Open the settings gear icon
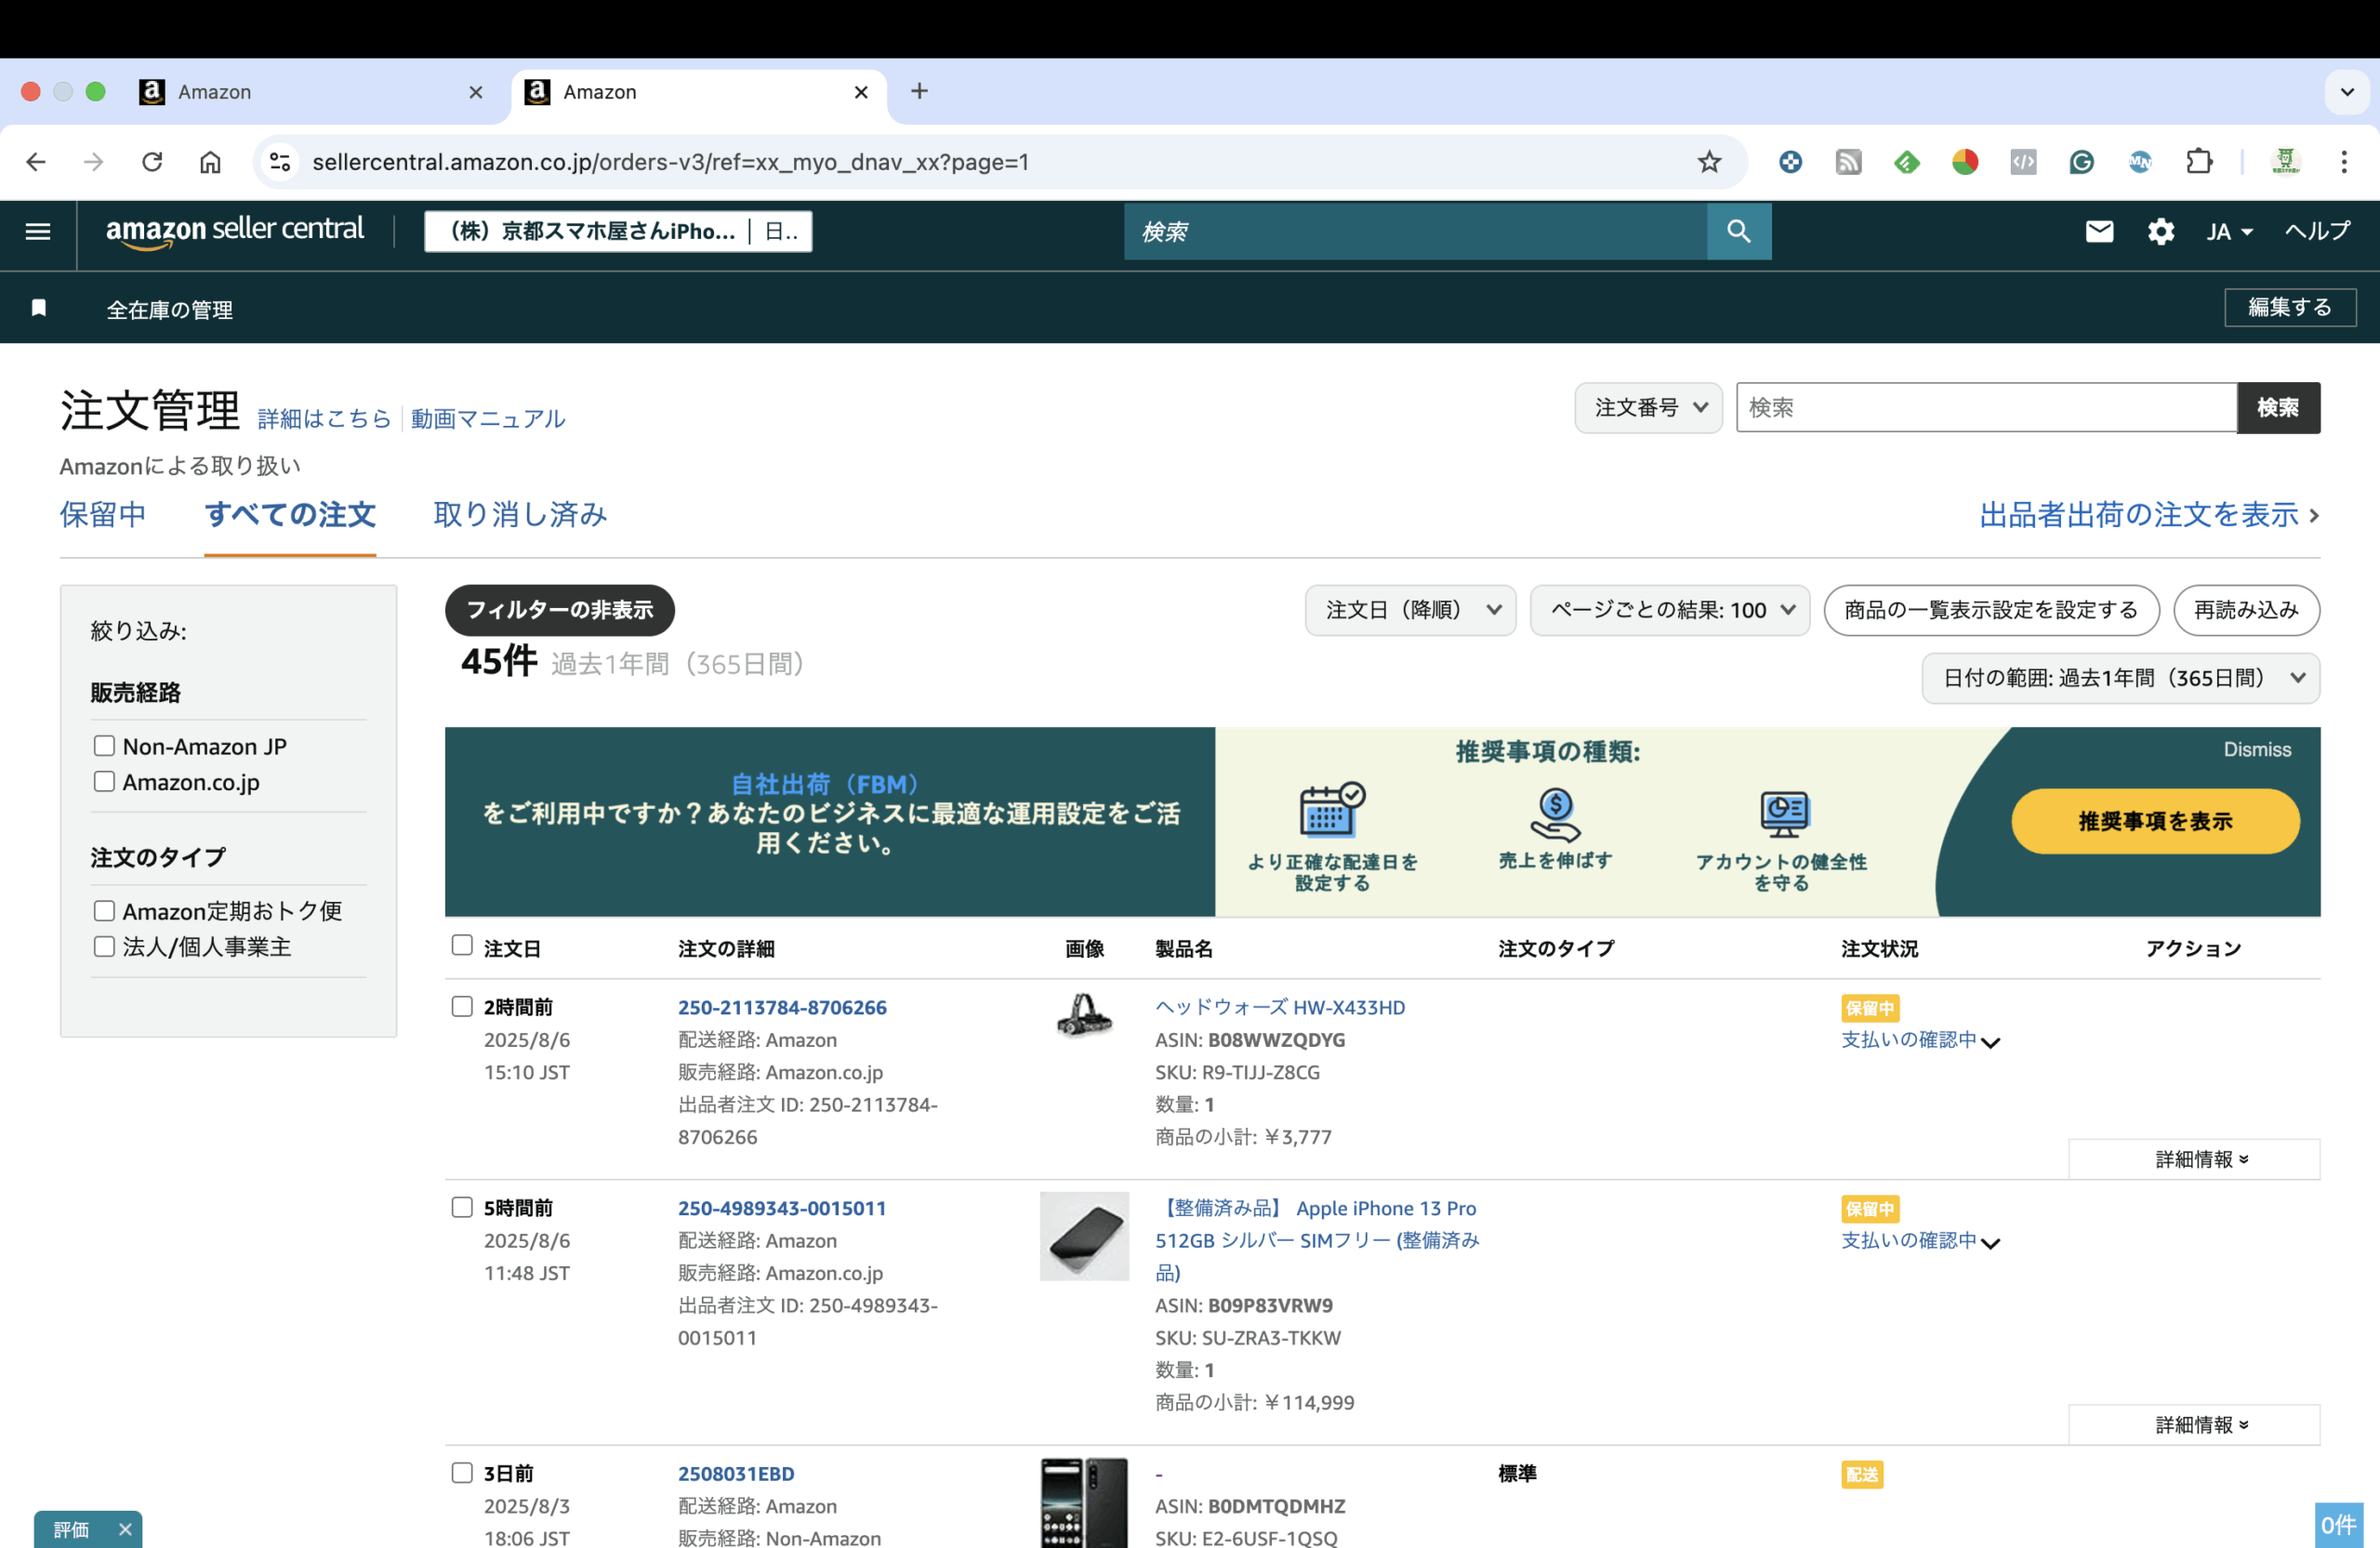This screenshot has width=2380, height=1548. pos(2160,232)
